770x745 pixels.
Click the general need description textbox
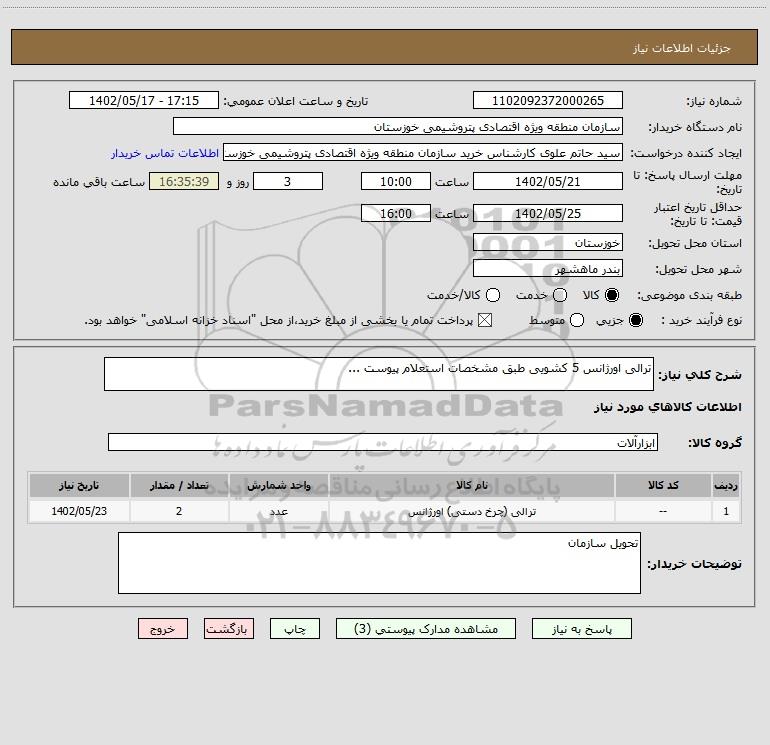[x=379, y=374]
